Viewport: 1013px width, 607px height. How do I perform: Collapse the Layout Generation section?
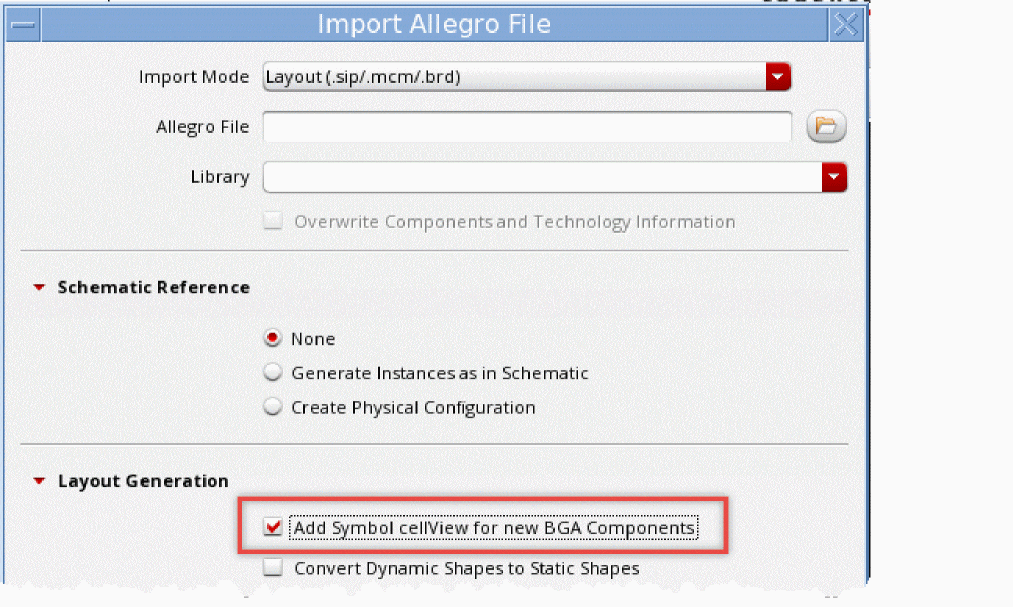pyautogui.click(x=39, y=482)
